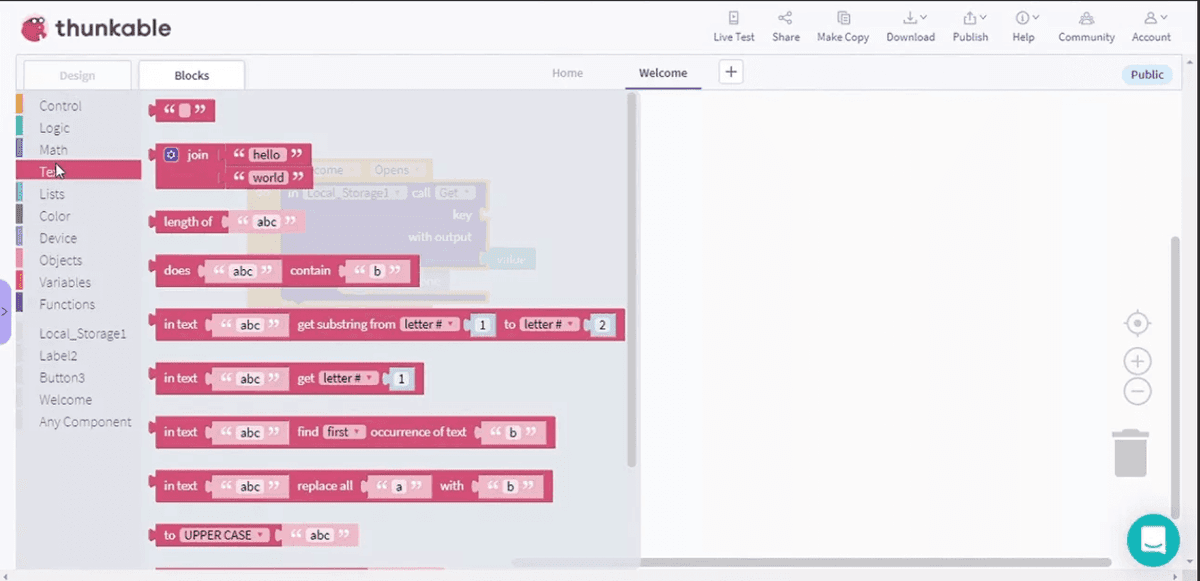The image size is (1200, 581).
Task: Add a new screen with plus button
Action: 731,72
